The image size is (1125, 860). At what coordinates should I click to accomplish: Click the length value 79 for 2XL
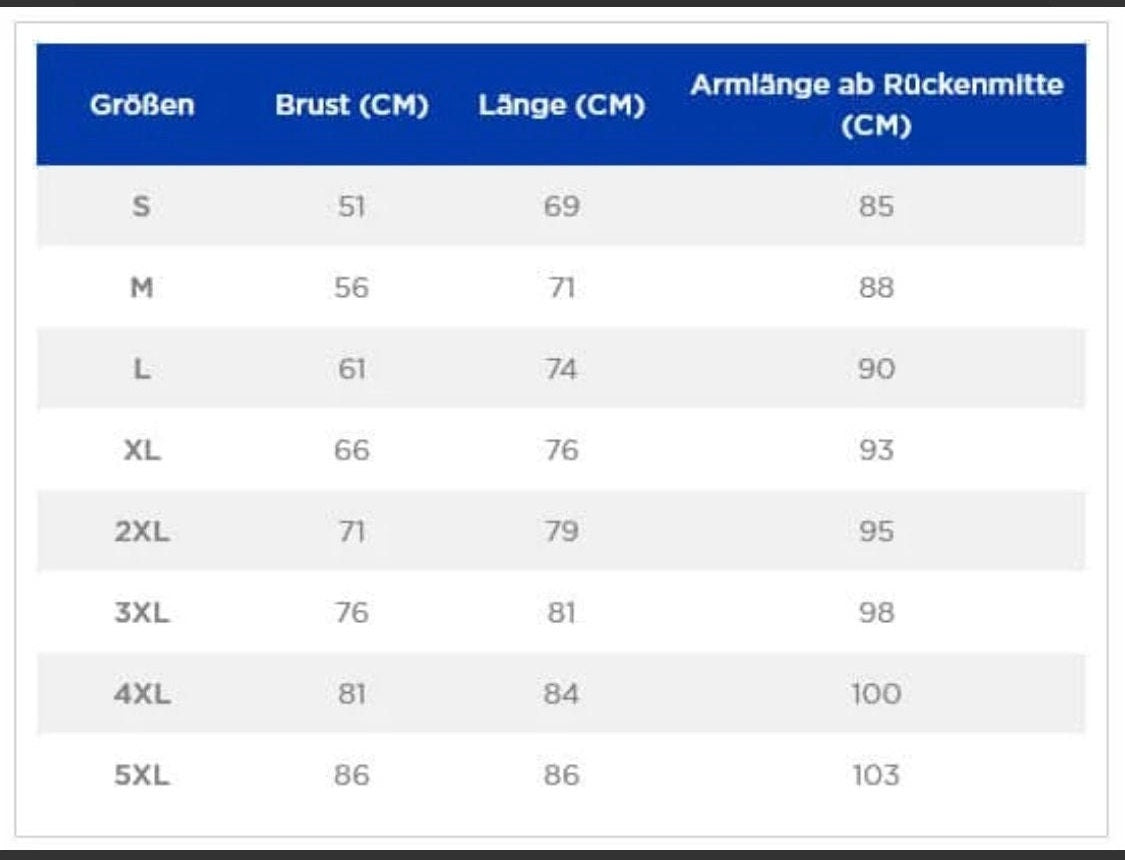[562, 531]
